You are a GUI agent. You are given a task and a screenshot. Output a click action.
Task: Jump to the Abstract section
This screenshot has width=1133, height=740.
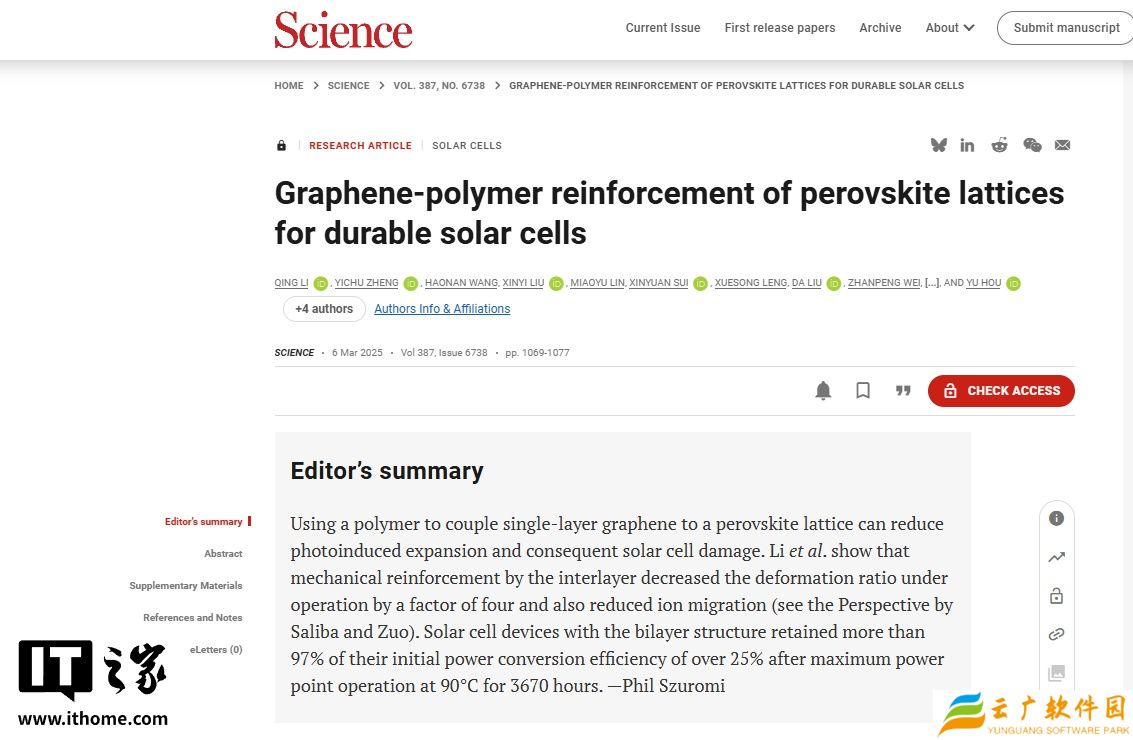[x=223, y=554]
